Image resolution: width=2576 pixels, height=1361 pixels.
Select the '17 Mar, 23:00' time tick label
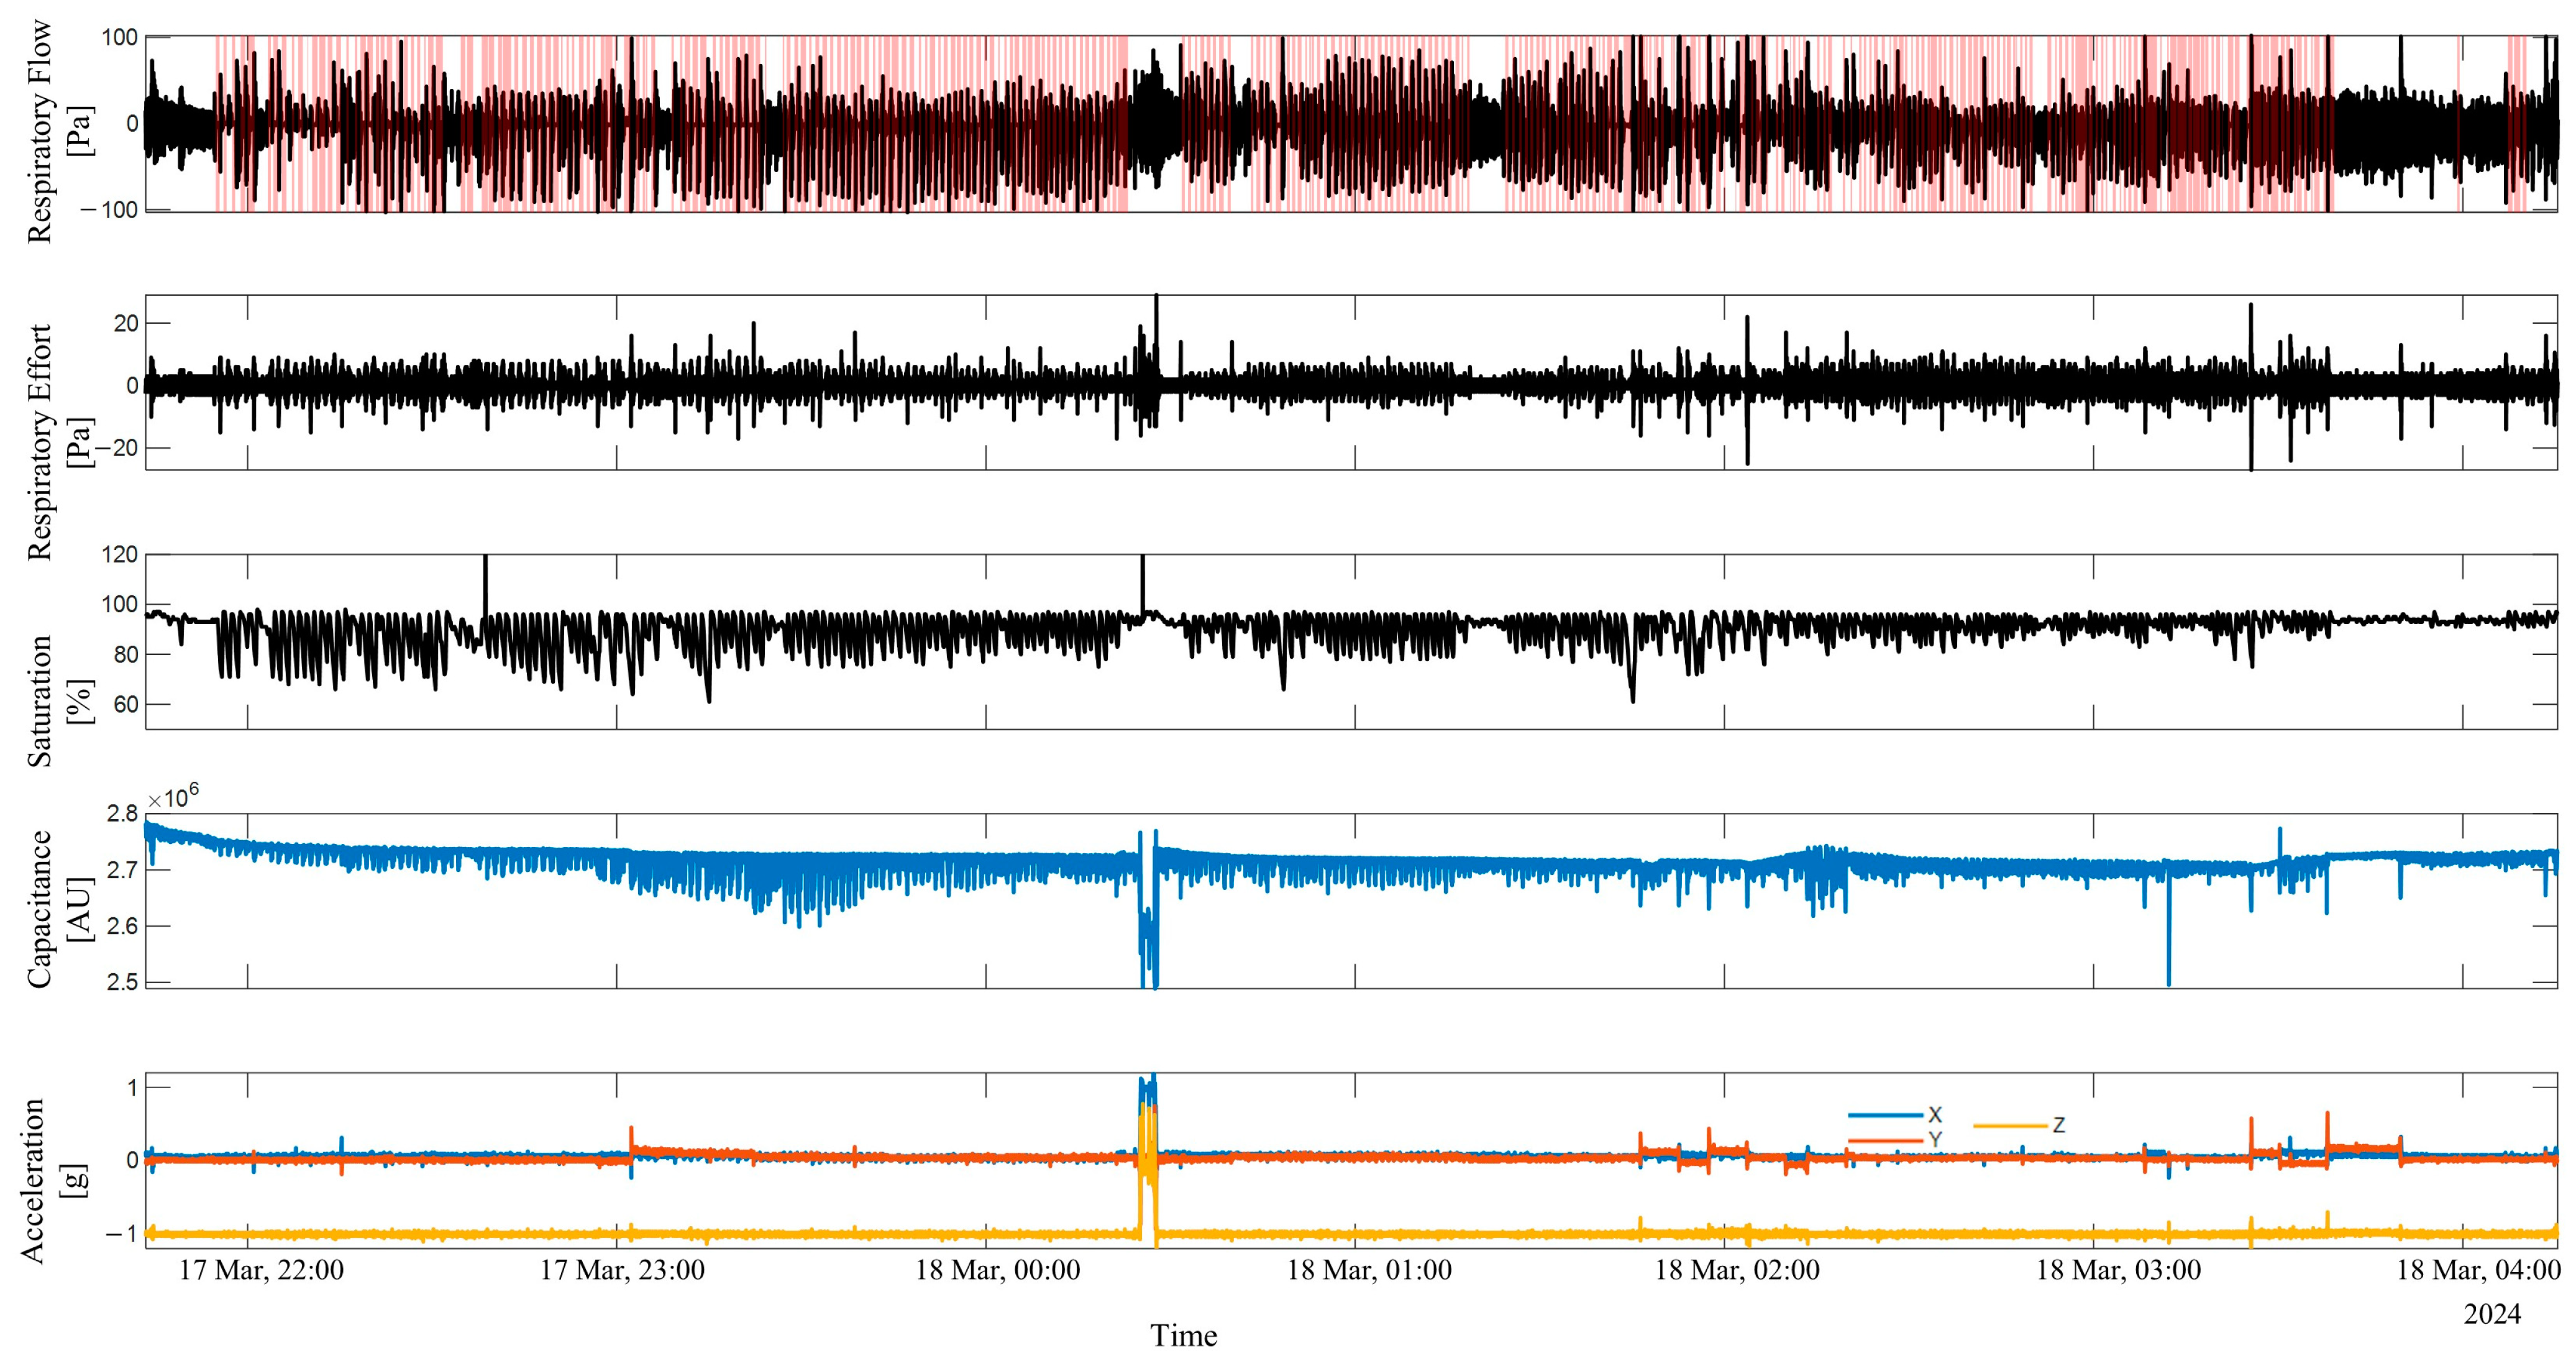(x=622, y=1271)
